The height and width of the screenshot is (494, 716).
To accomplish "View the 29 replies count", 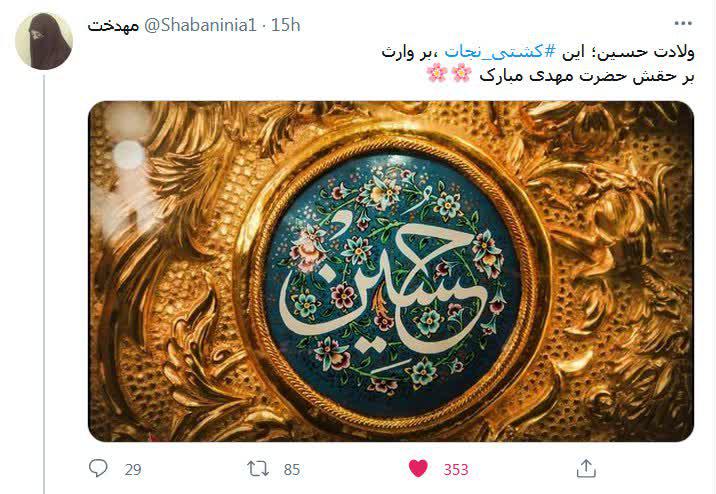I will point(133,469).
